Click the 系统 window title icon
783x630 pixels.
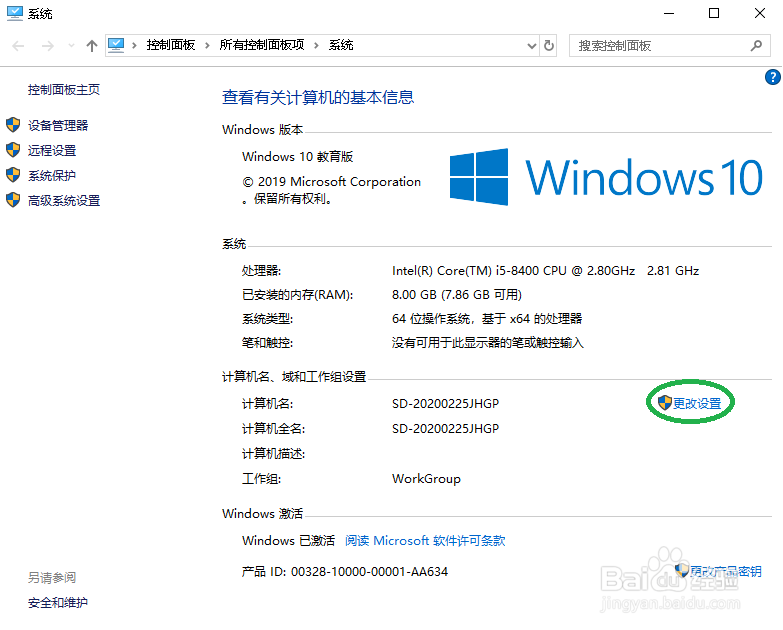point(14,13)
